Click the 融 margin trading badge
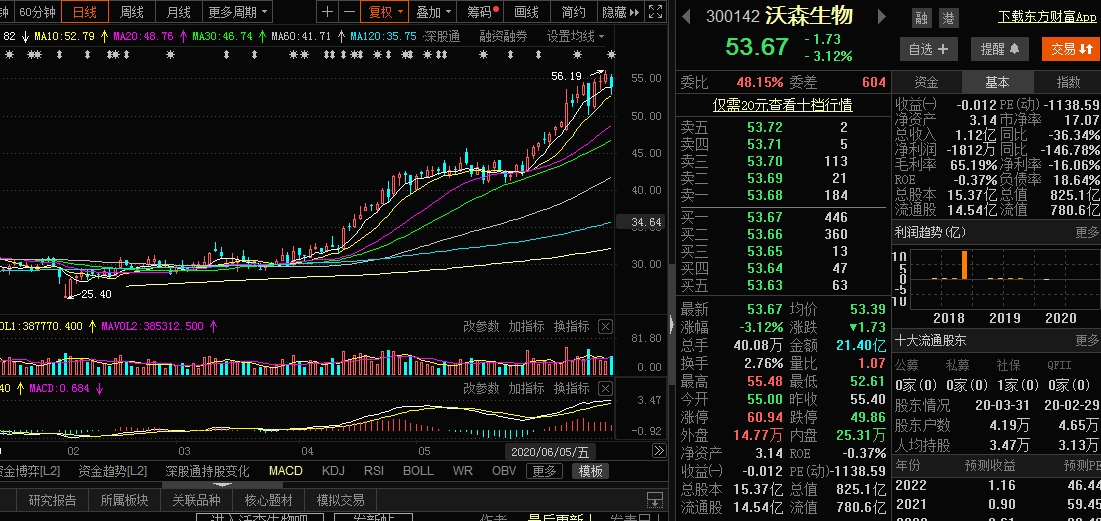This screenshot has width=1101, height=521. coord(922,19)
